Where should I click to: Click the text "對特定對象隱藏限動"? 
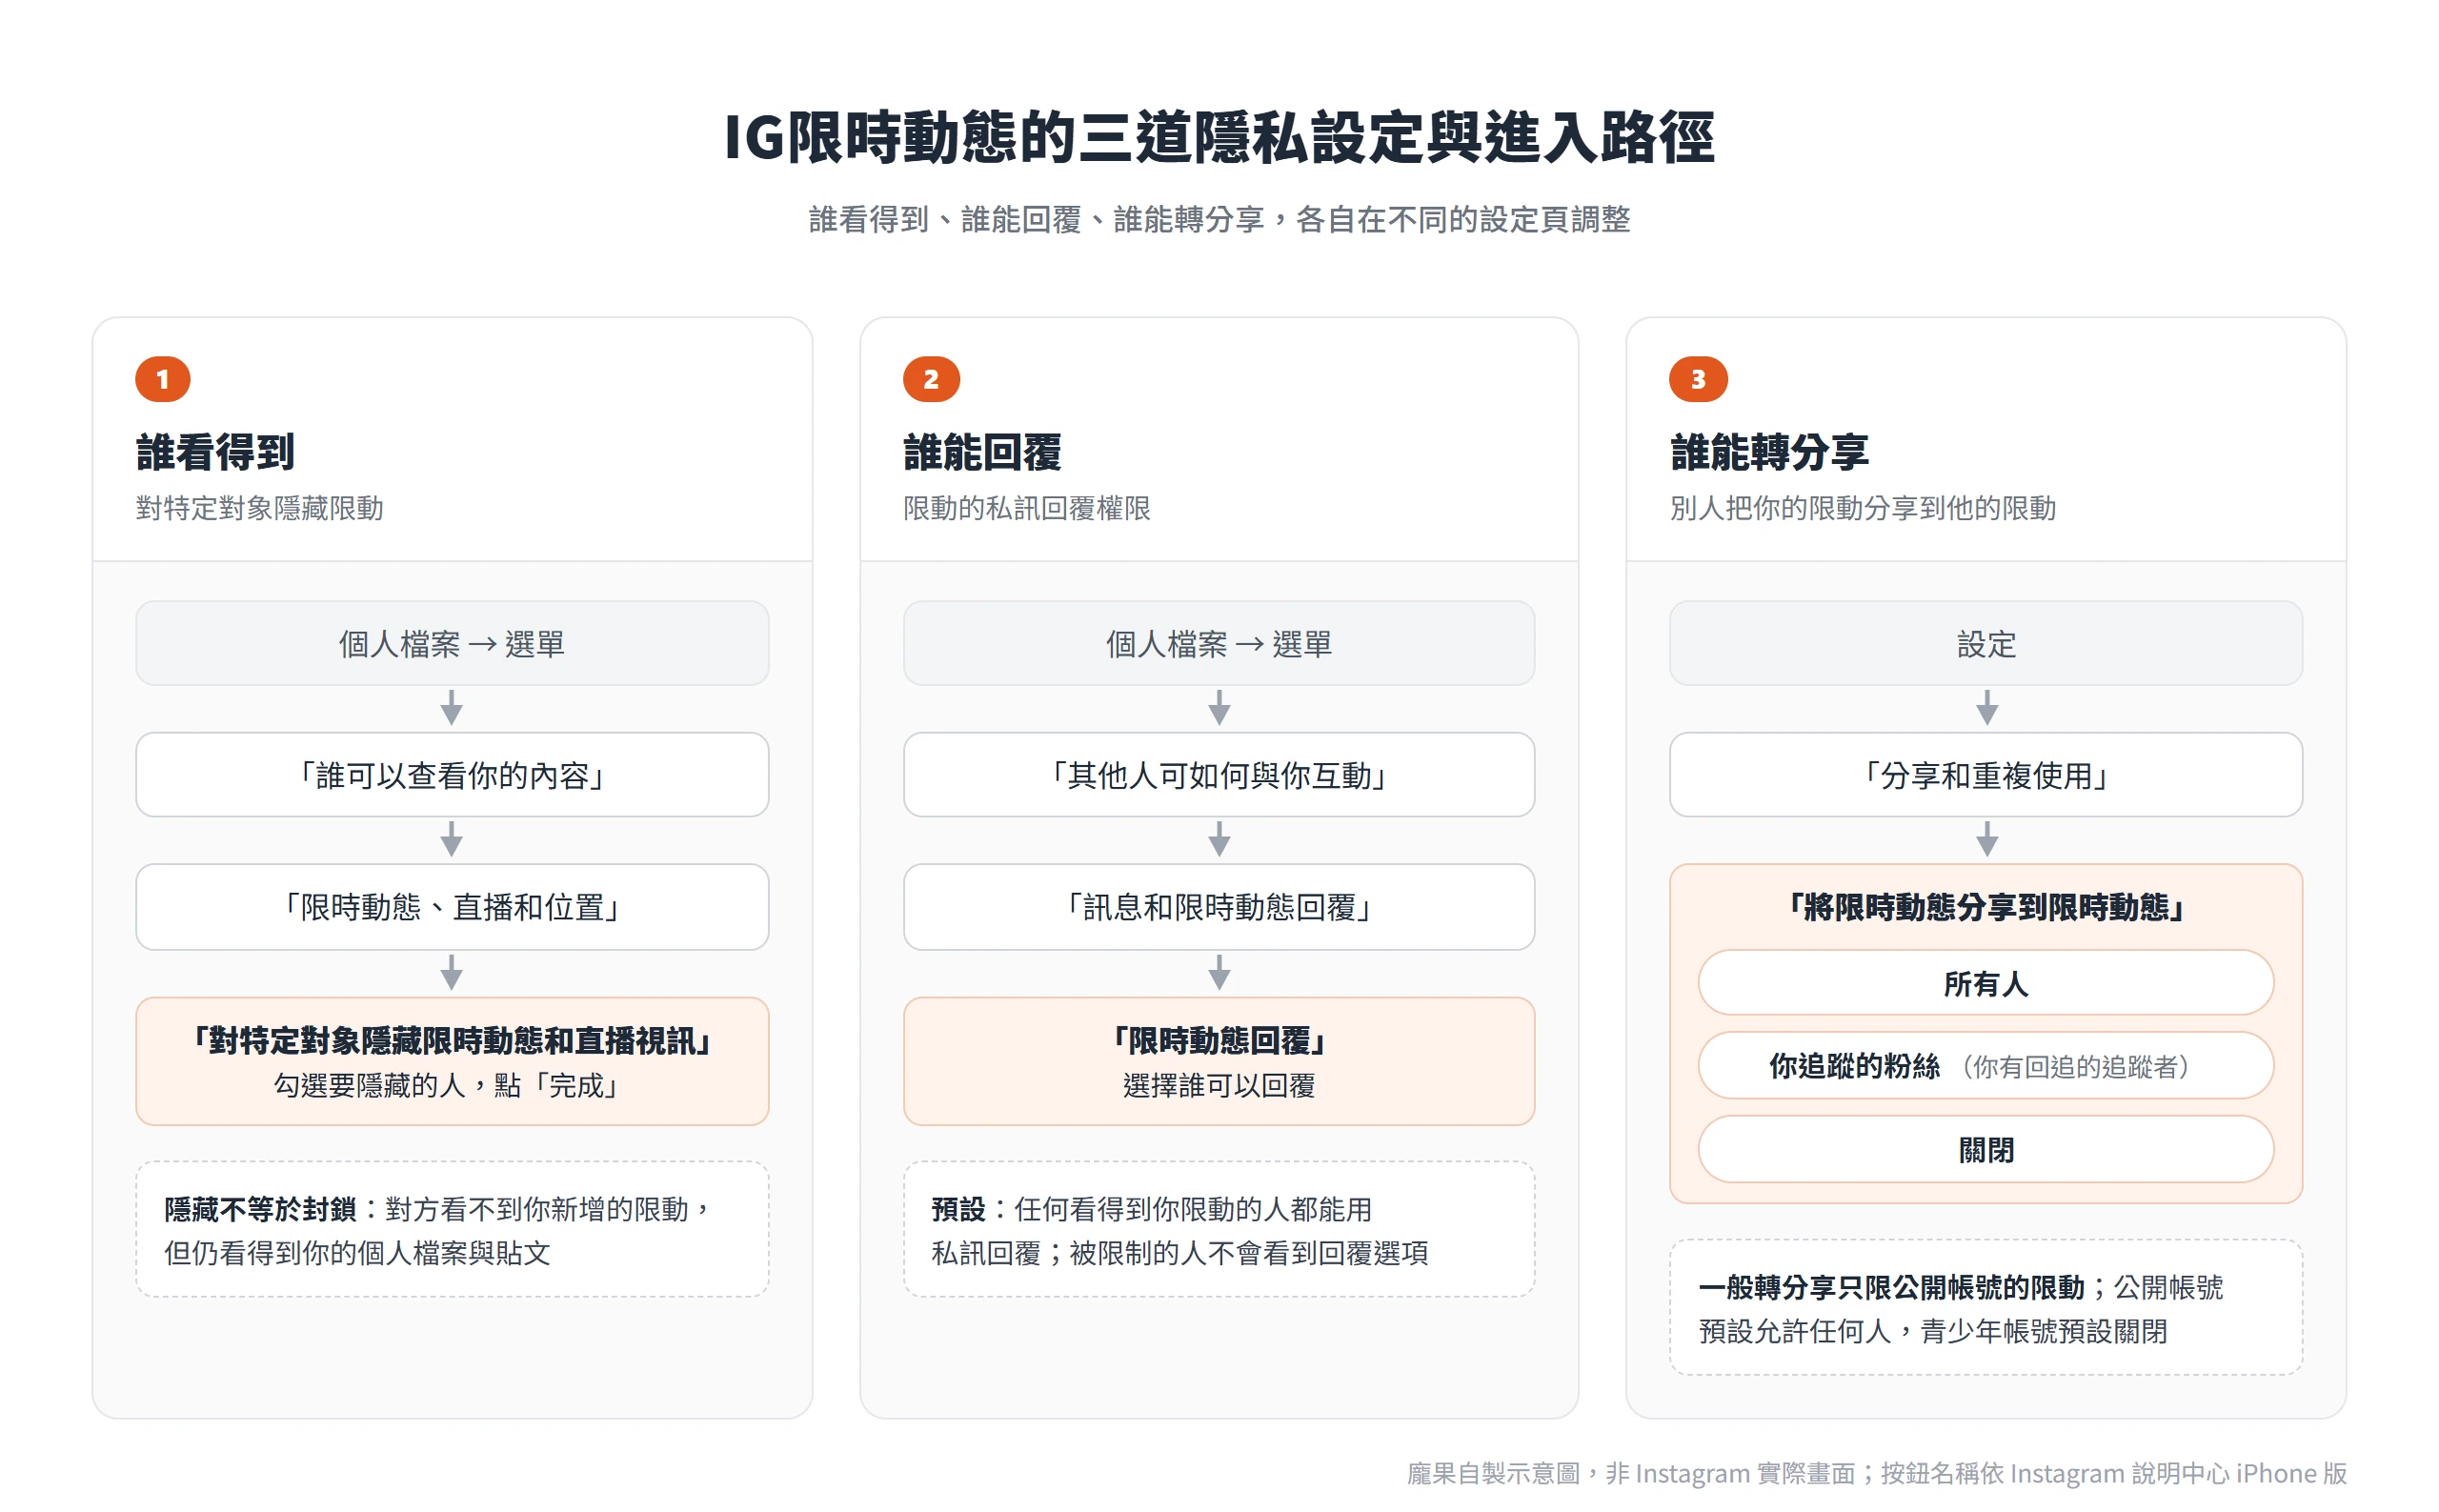pyautogui.click(x=260, y=508)
